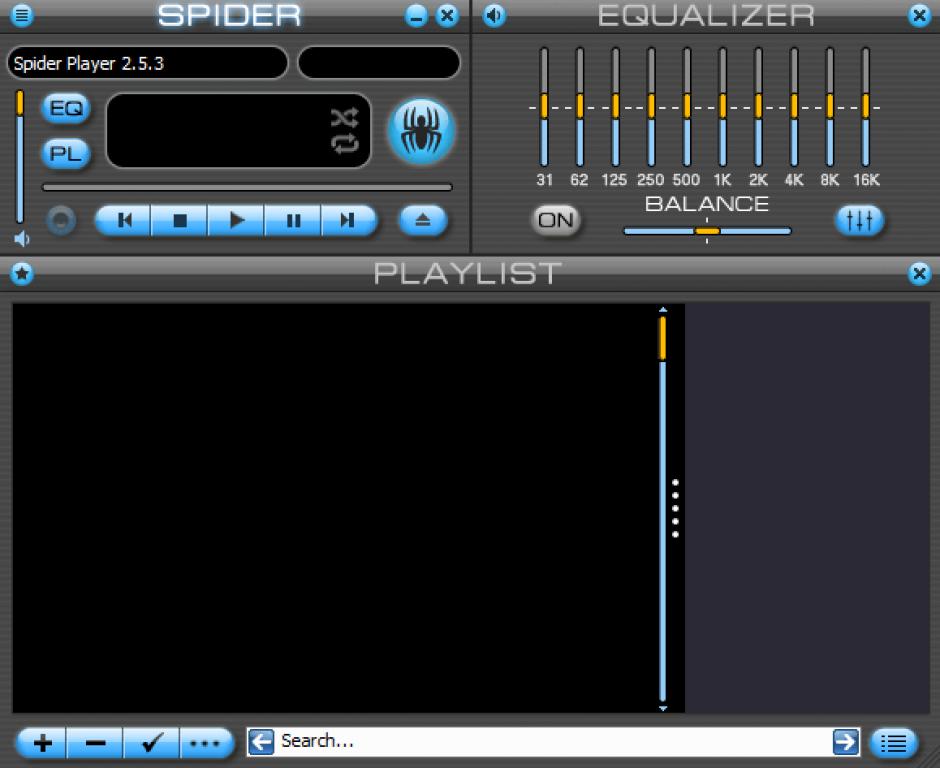Skip to the previous track
The width and height of the screenshot is (940, 768).
coord(124,221)
